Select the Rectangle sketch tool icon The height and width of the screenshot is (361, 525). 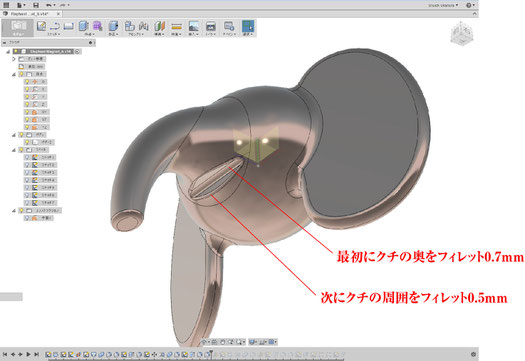(69, 26)
